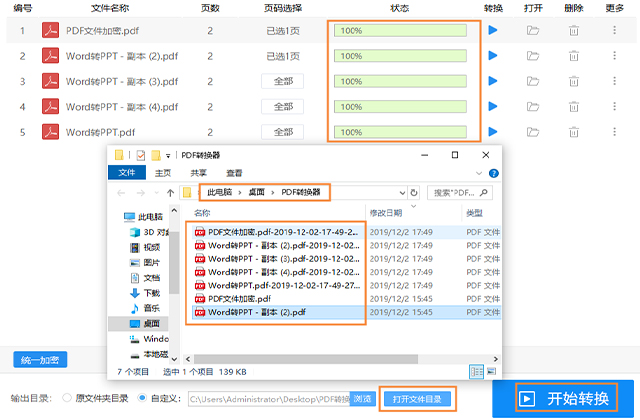Open the 主页 ribbon tab
640x420 pixels.
163,173
